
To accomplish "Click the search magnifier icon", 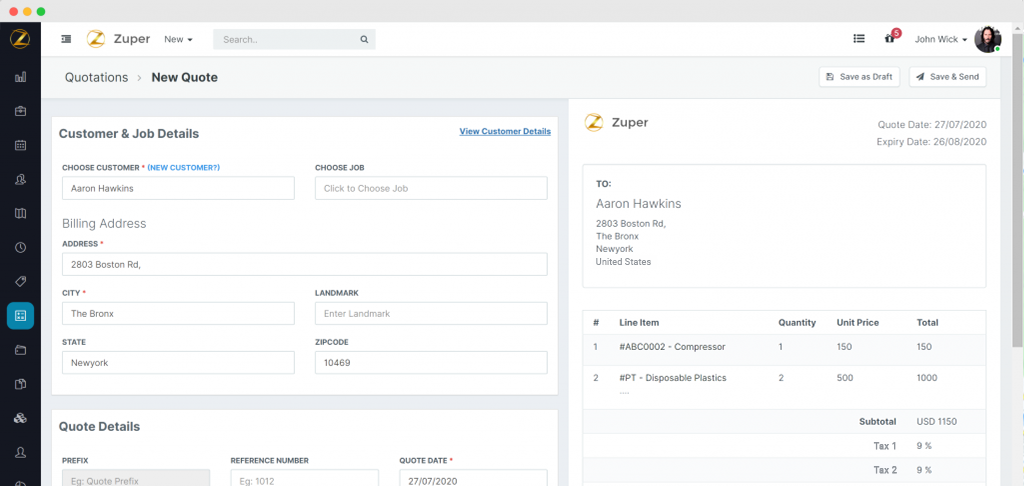I will [x=364, y=39].
